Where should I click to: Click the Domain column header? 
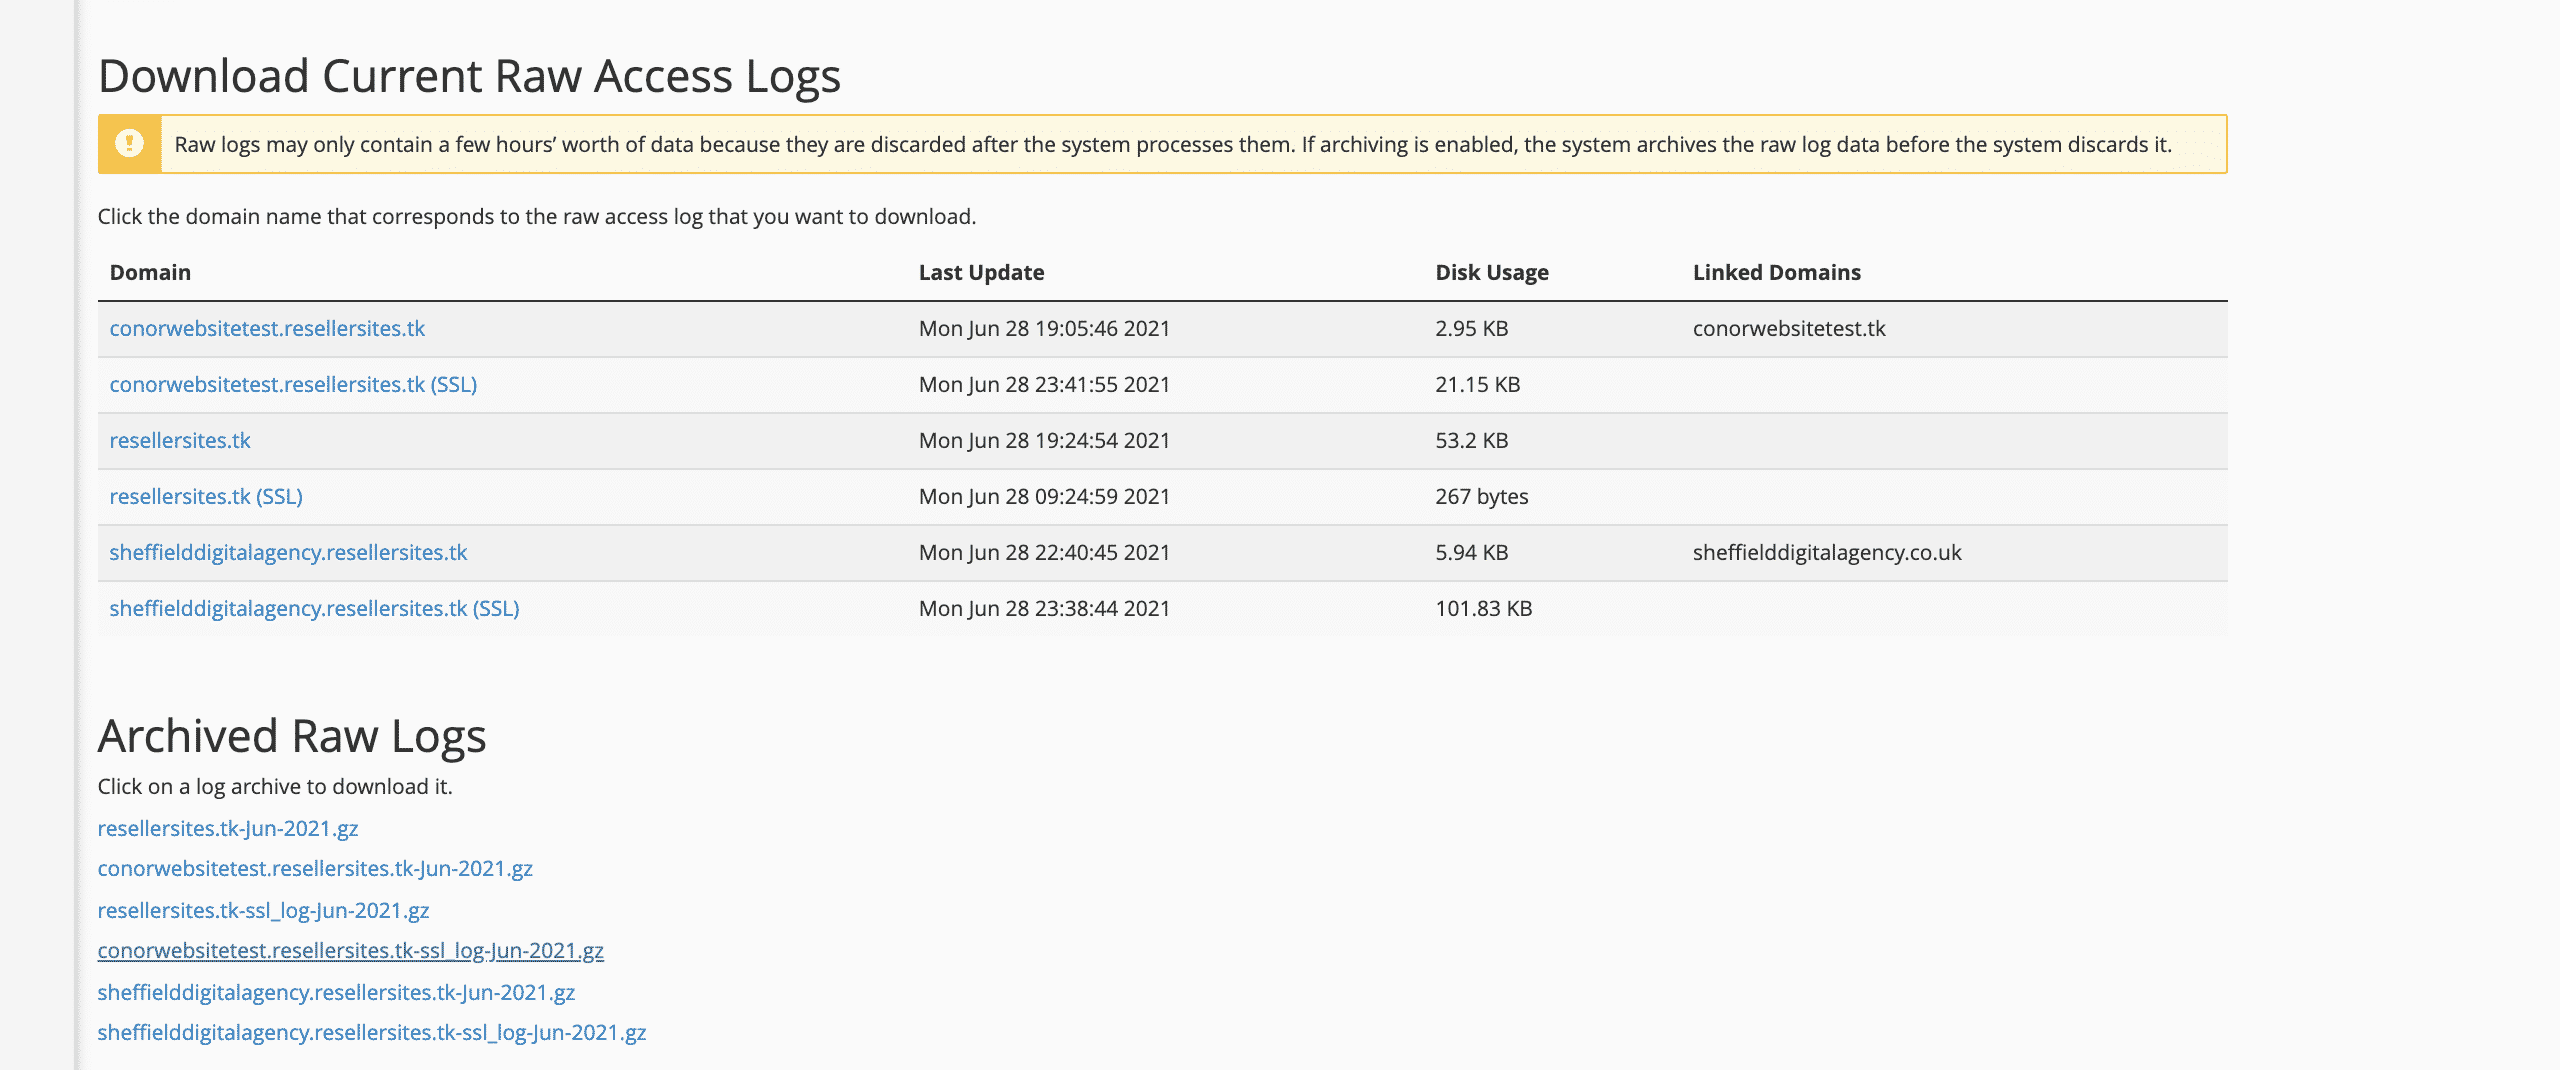point(150,273)
